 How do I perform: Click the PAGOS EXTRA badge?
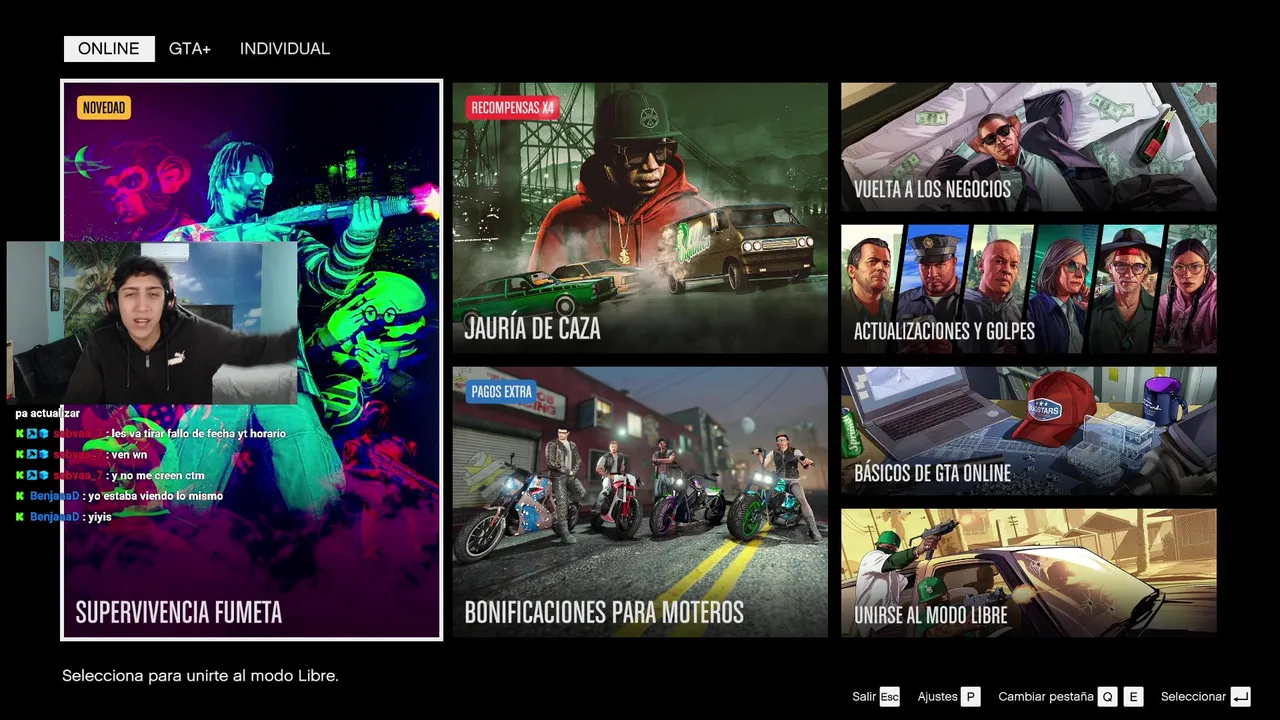click(501, 392)
